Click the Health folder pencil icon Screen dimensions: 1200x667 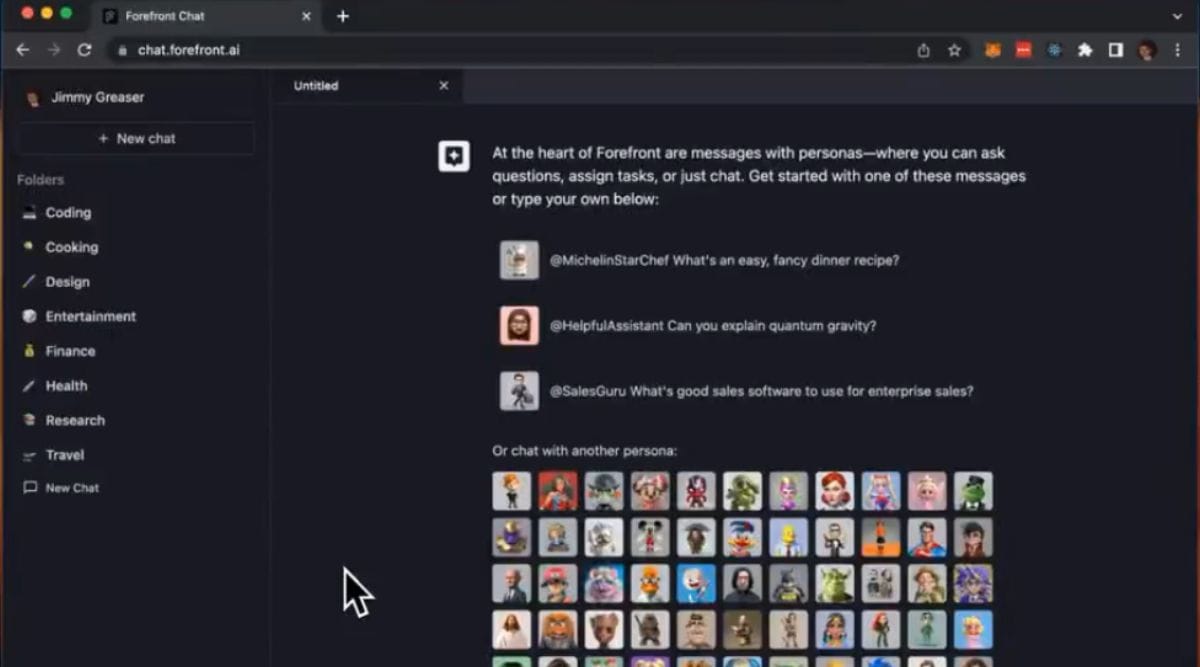pos(29,386)
